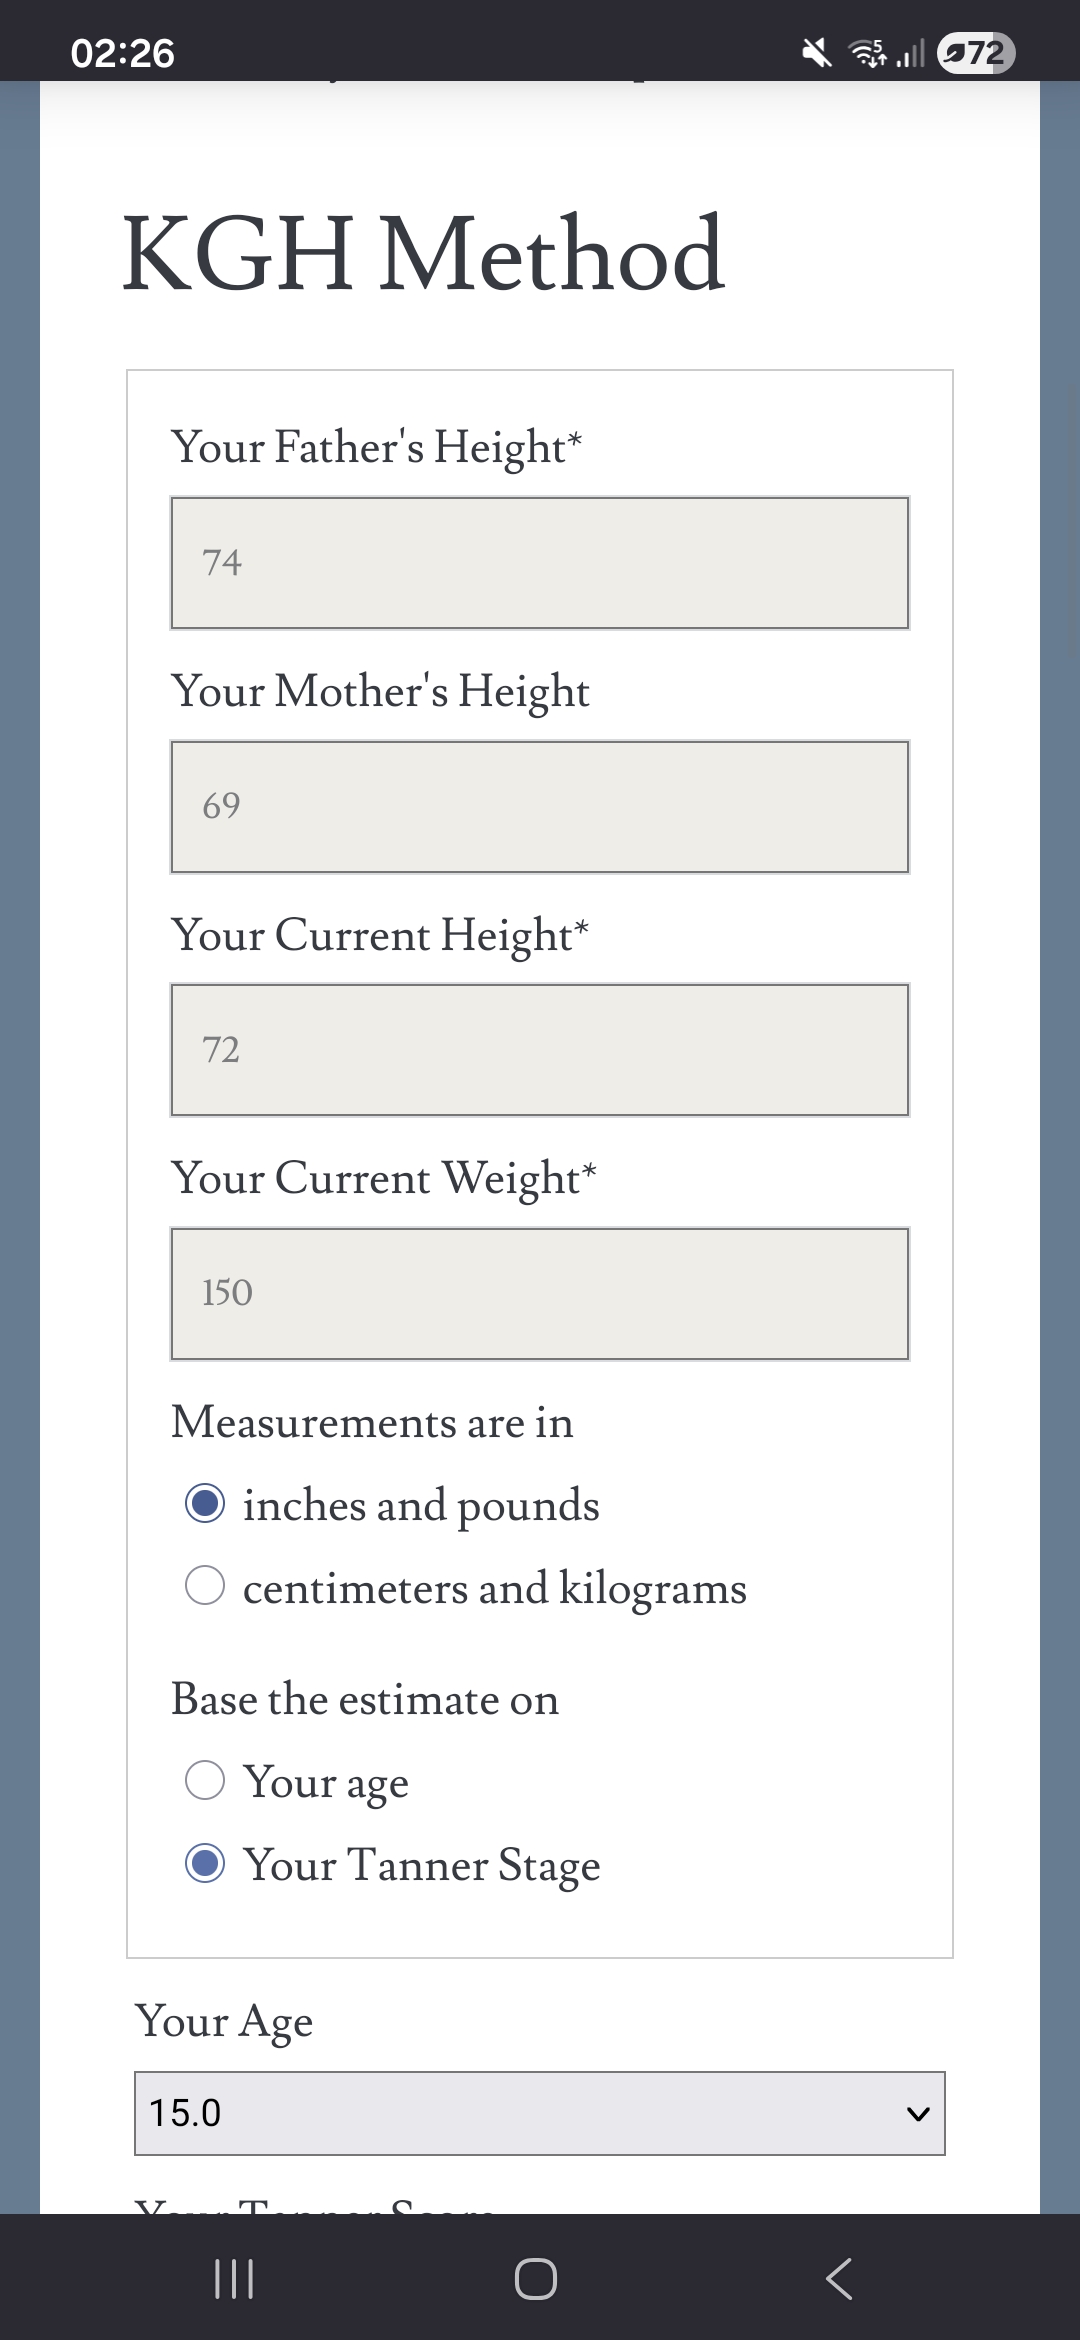The image size is (1080, 2340).
Task: Select 'Your age' estimate basis
Action: [205, 1780]
